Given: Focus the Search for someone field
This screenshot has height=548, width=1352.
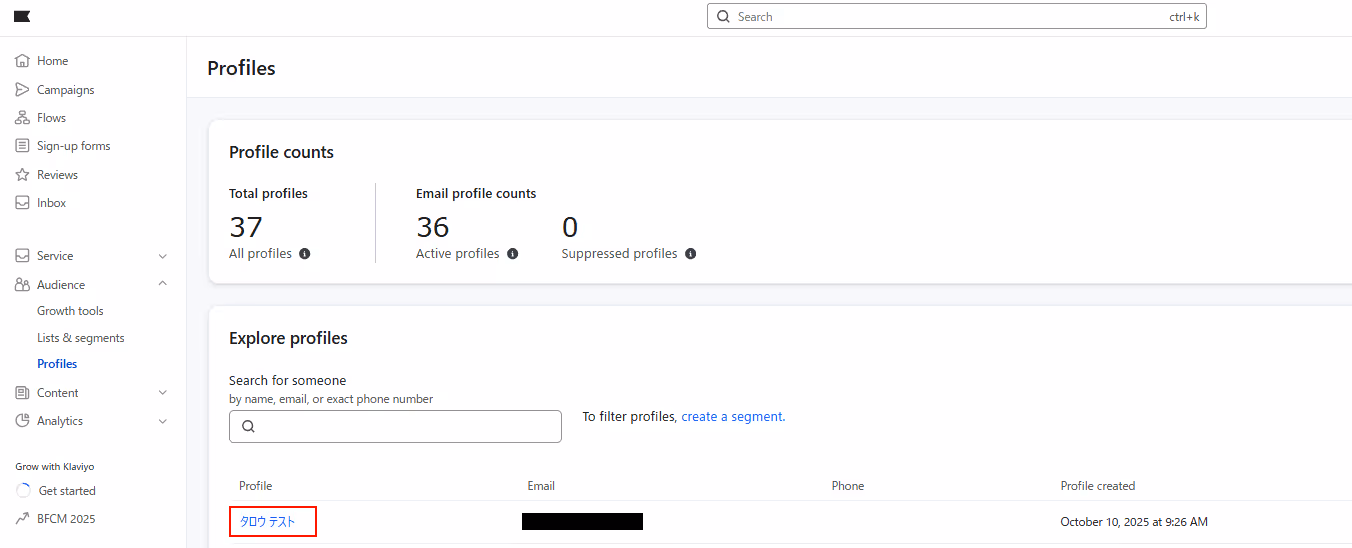Looking at the screenshot, I should coord(395,426).
